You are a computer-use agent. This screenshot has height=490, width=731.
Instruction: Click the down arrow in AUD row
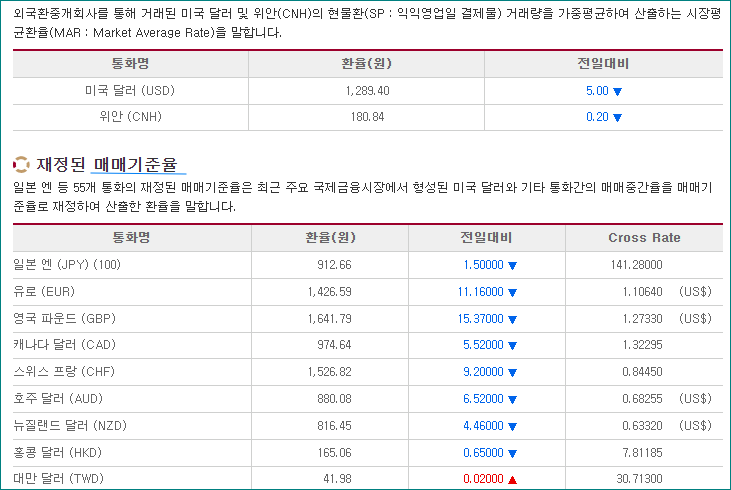512,400
